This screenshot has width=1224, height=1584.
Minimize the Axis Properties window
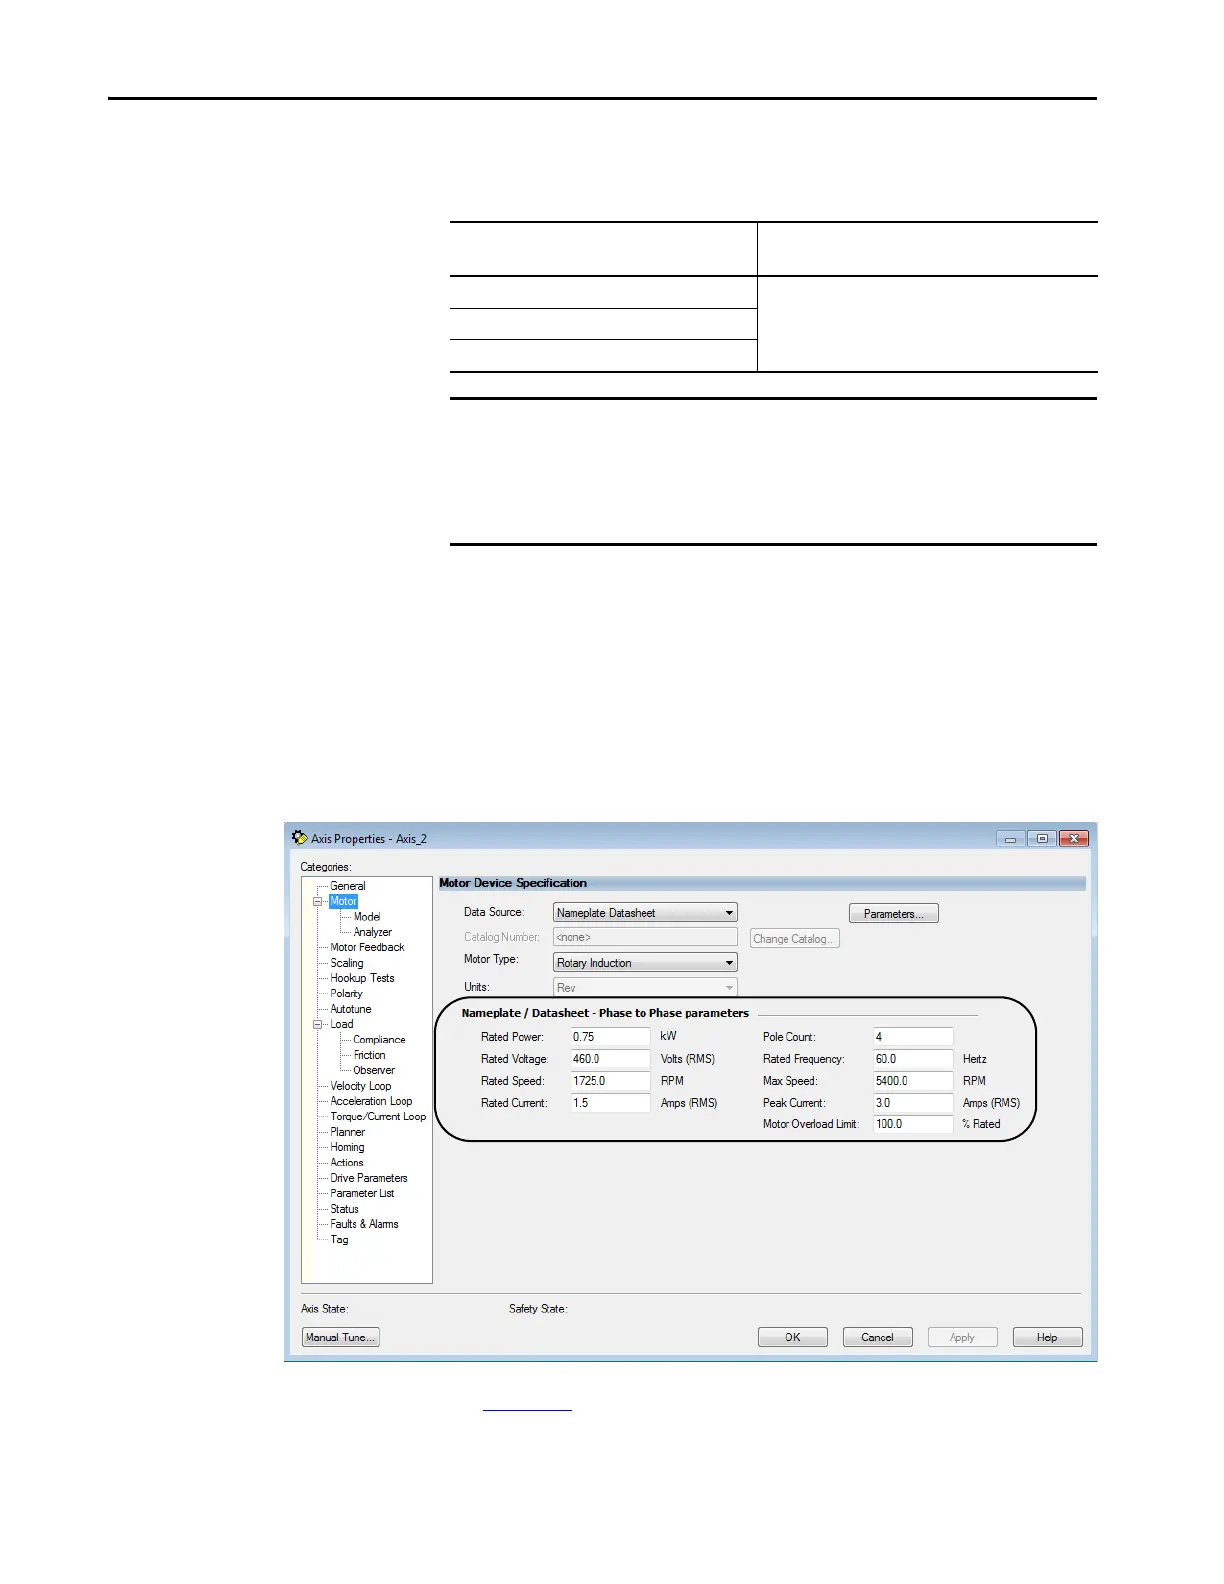[x=1010, y=839]
